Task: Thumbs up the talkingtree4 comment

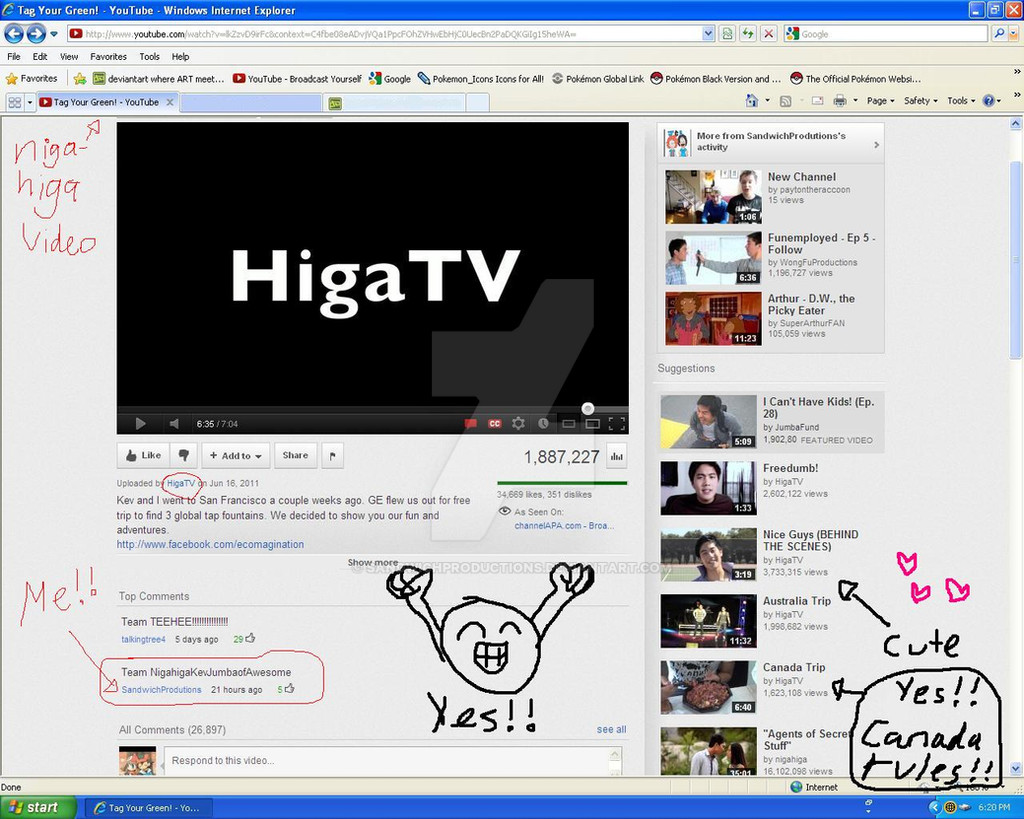Action: coord(250,638)
